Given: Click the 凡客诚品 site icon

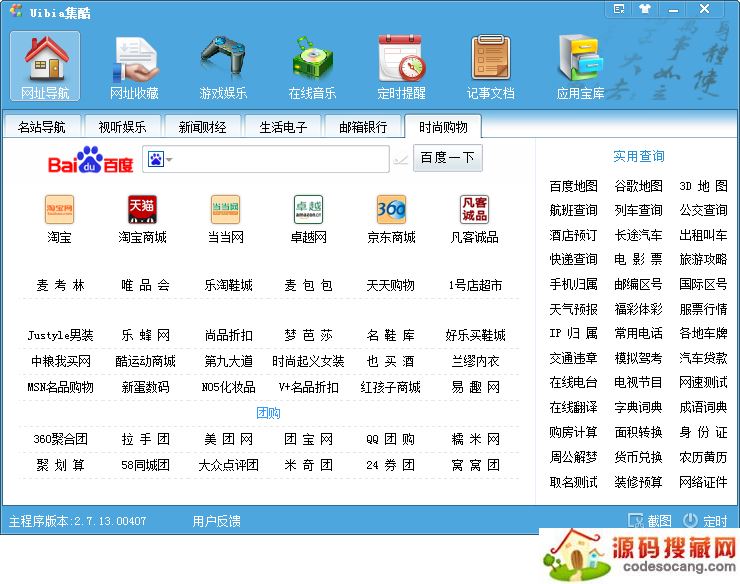Looking at the screenshot, I should [x=474, y=209].
